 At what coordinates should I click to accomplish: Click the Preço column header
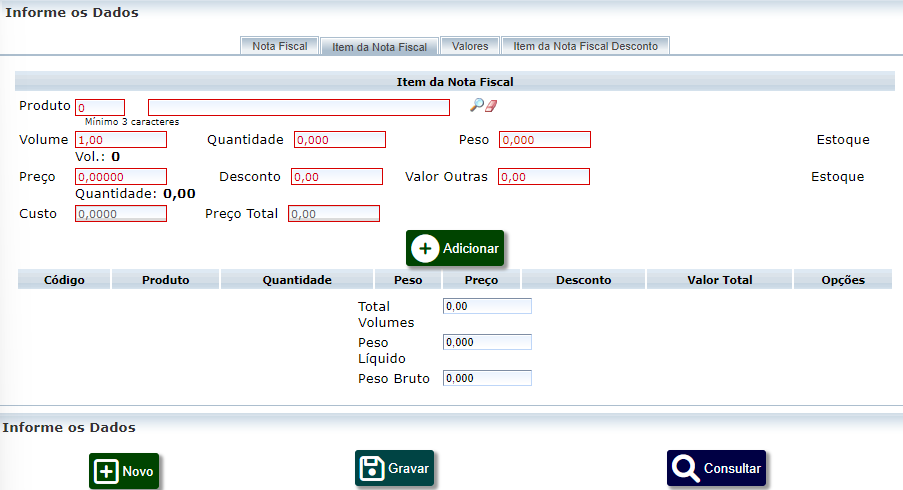[x=481, y=280]
